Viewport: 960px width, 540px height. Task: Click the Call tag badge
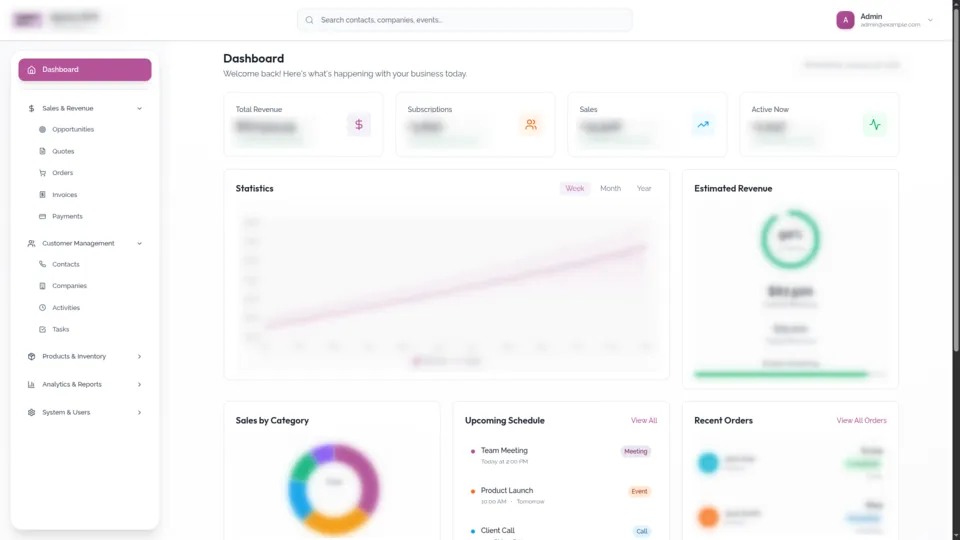[x=642, y=531]
